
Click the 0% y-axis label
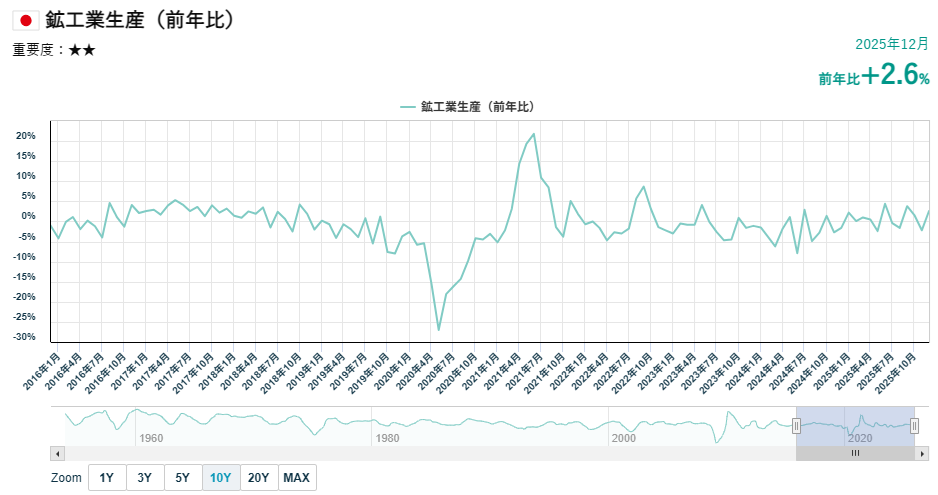(x=28, y=216)
